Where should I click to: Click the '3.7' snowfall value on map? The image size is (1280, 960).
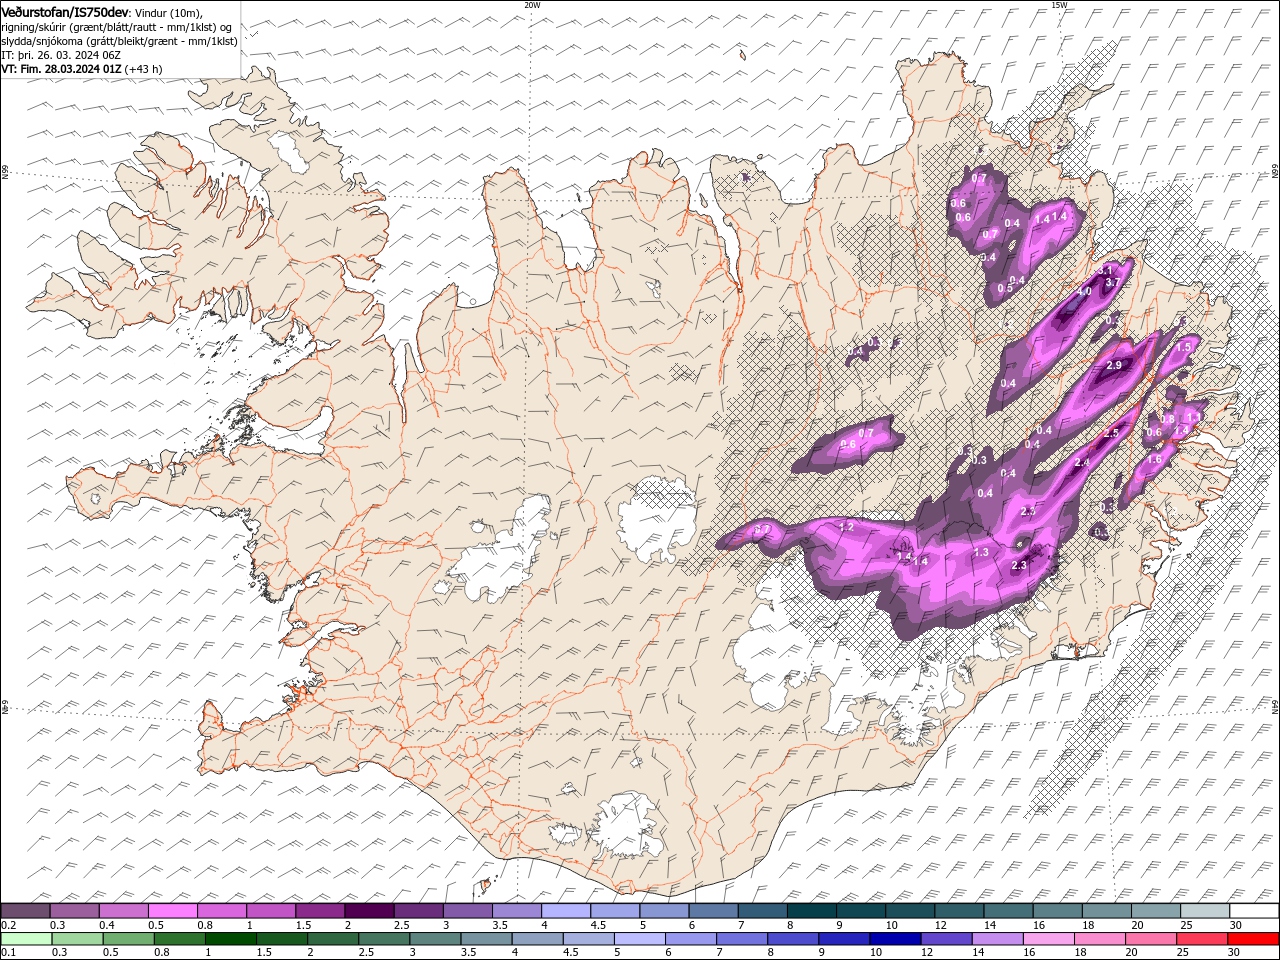(x=1111, y=283)
